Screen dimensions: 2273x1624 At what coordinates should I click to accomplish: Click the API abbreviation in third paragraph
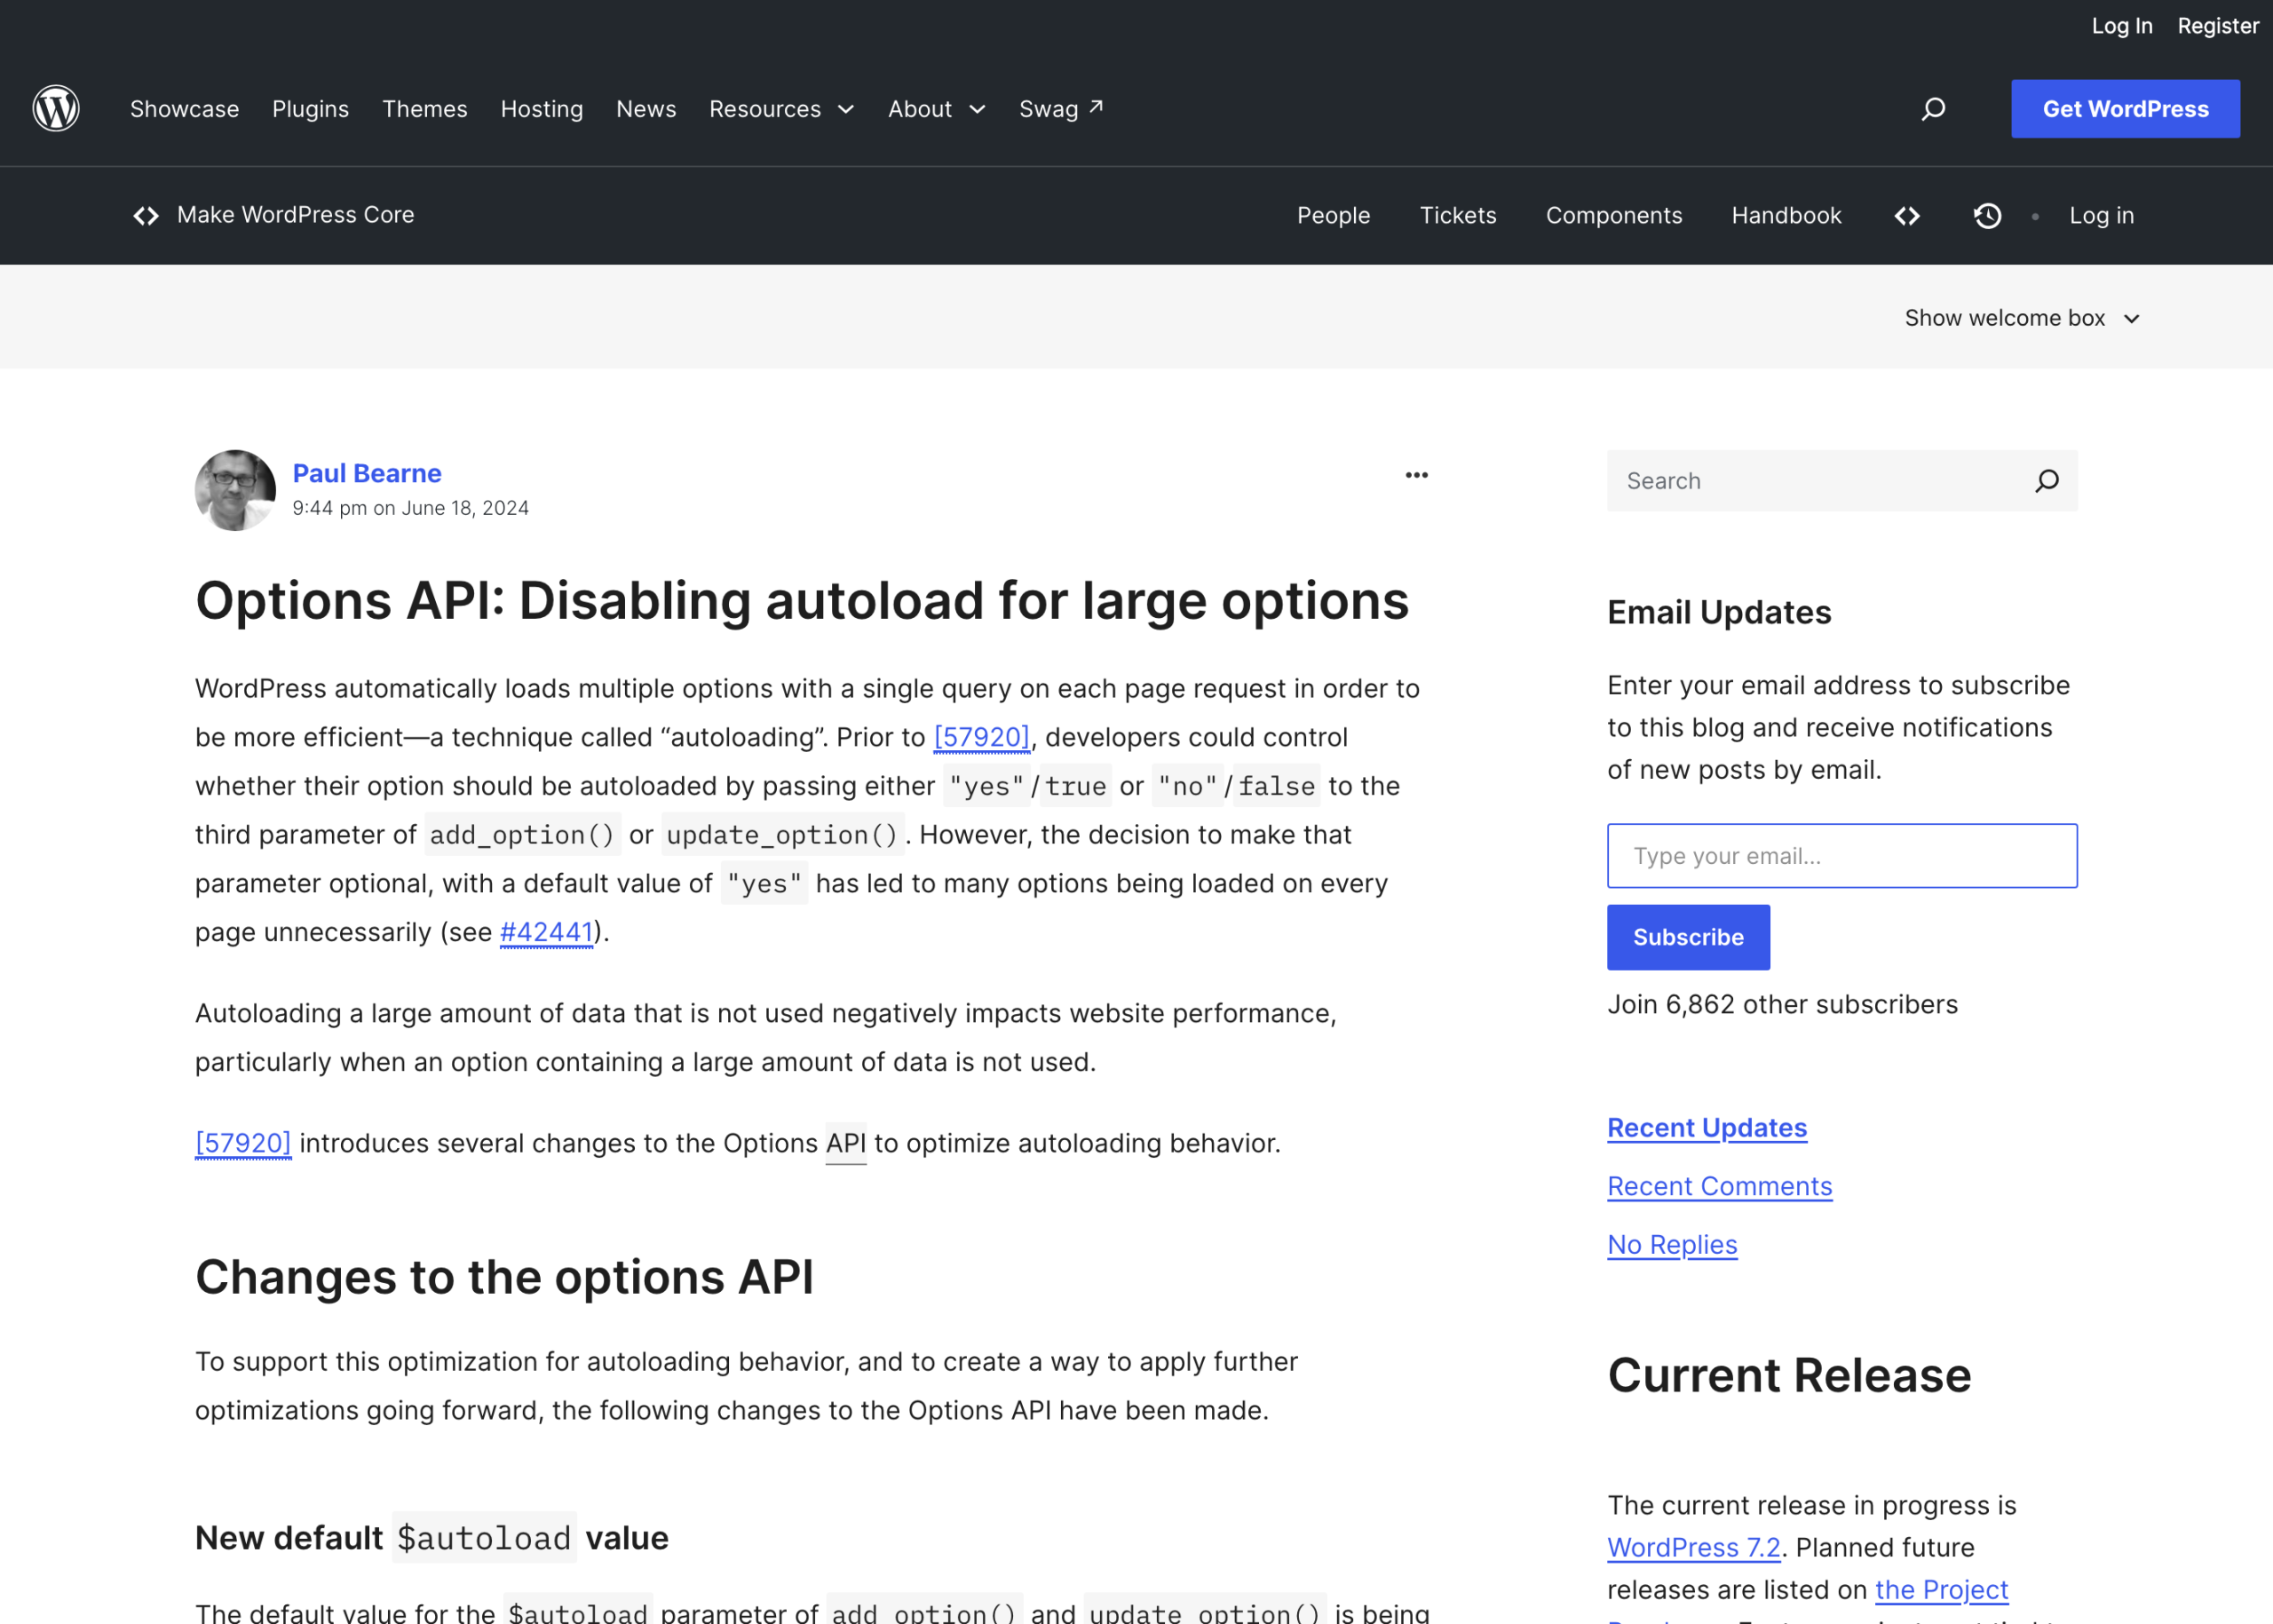click(846, 1143)
